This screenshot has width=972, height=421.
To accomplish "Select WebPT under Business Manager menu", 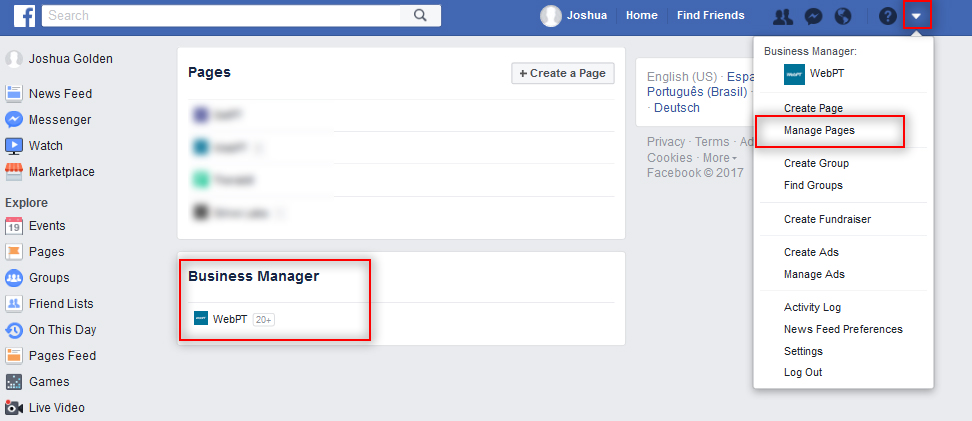I will [x=826, y=73].
